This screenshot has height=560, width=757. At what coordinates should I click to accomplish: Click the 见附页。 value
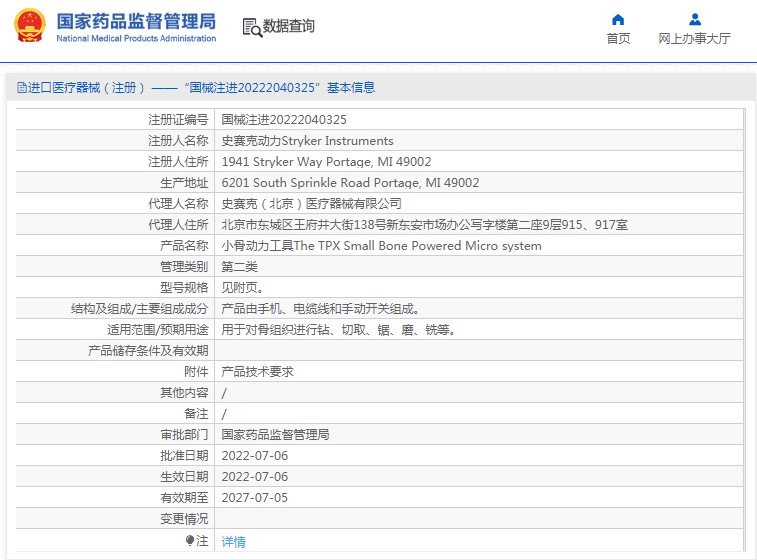pyautogui.click(x=242, y=288)
